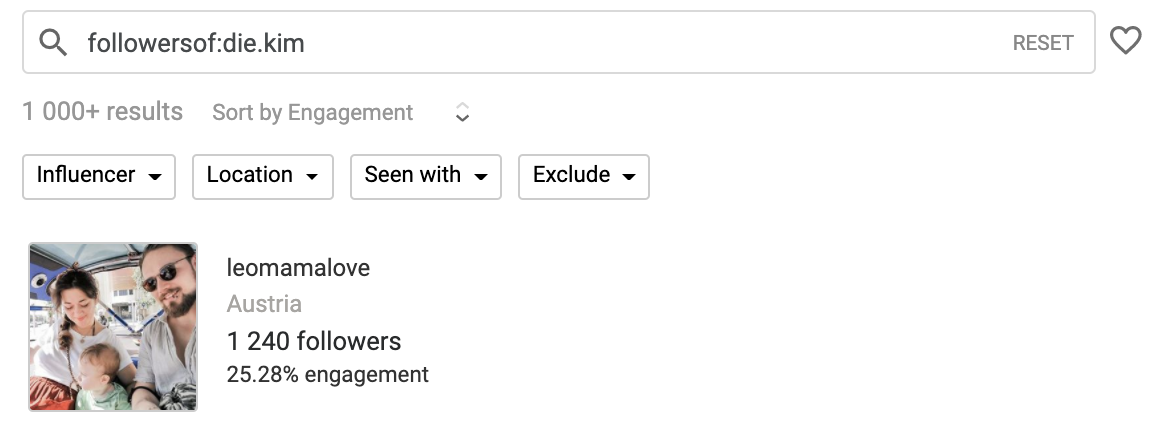Click the Exclude filter's caret arrow
This screenshot has width=1162, height=426.
[x=628, y=176]
